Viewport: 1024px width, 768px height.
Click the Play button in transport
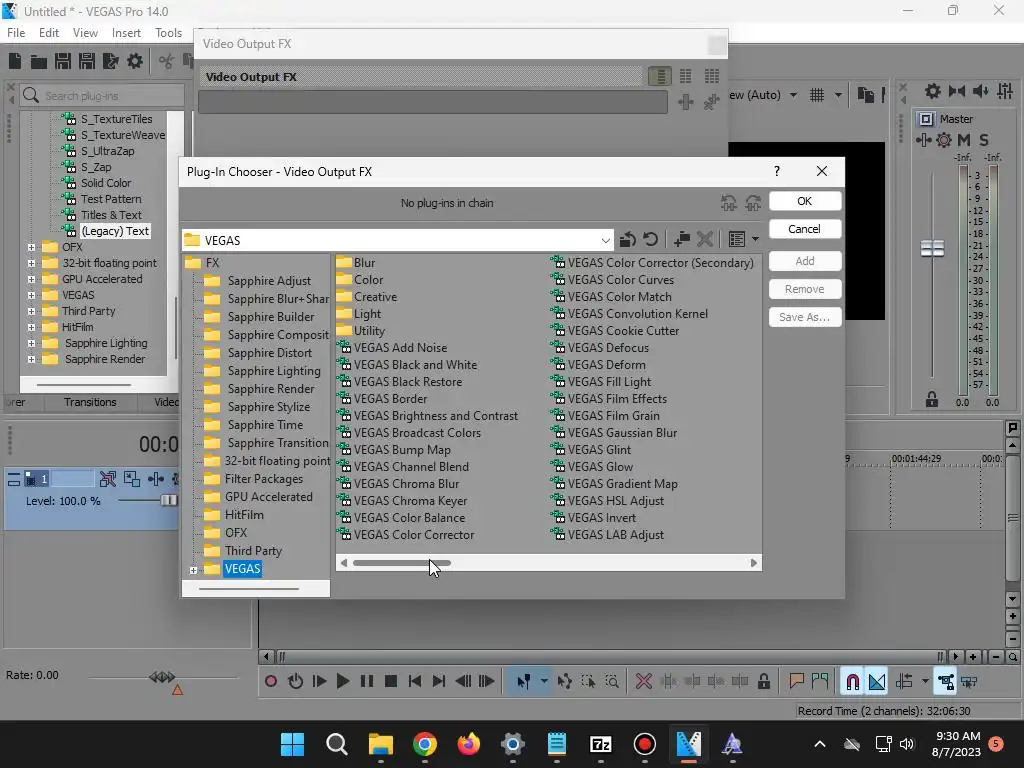pyautogui.click(x=343, y=682)
